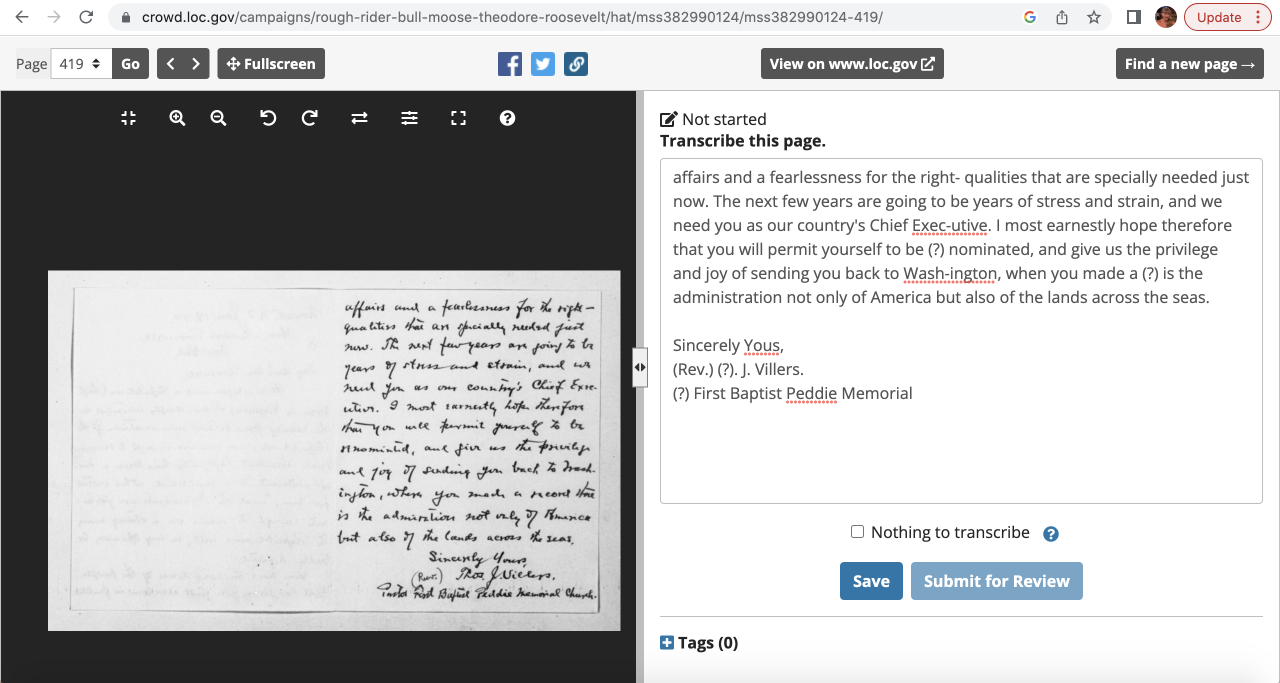Flip the image with the swap arrows icon
Viewport: 1280px width, 683px height.
pyautogui.click(x=360, y=118)
